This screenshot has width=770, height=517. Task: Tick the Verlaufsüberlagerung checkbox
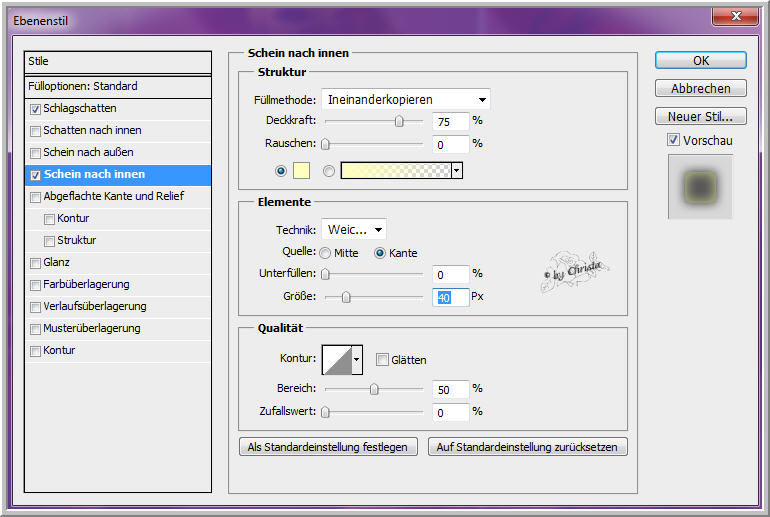[x=35, y=307]
